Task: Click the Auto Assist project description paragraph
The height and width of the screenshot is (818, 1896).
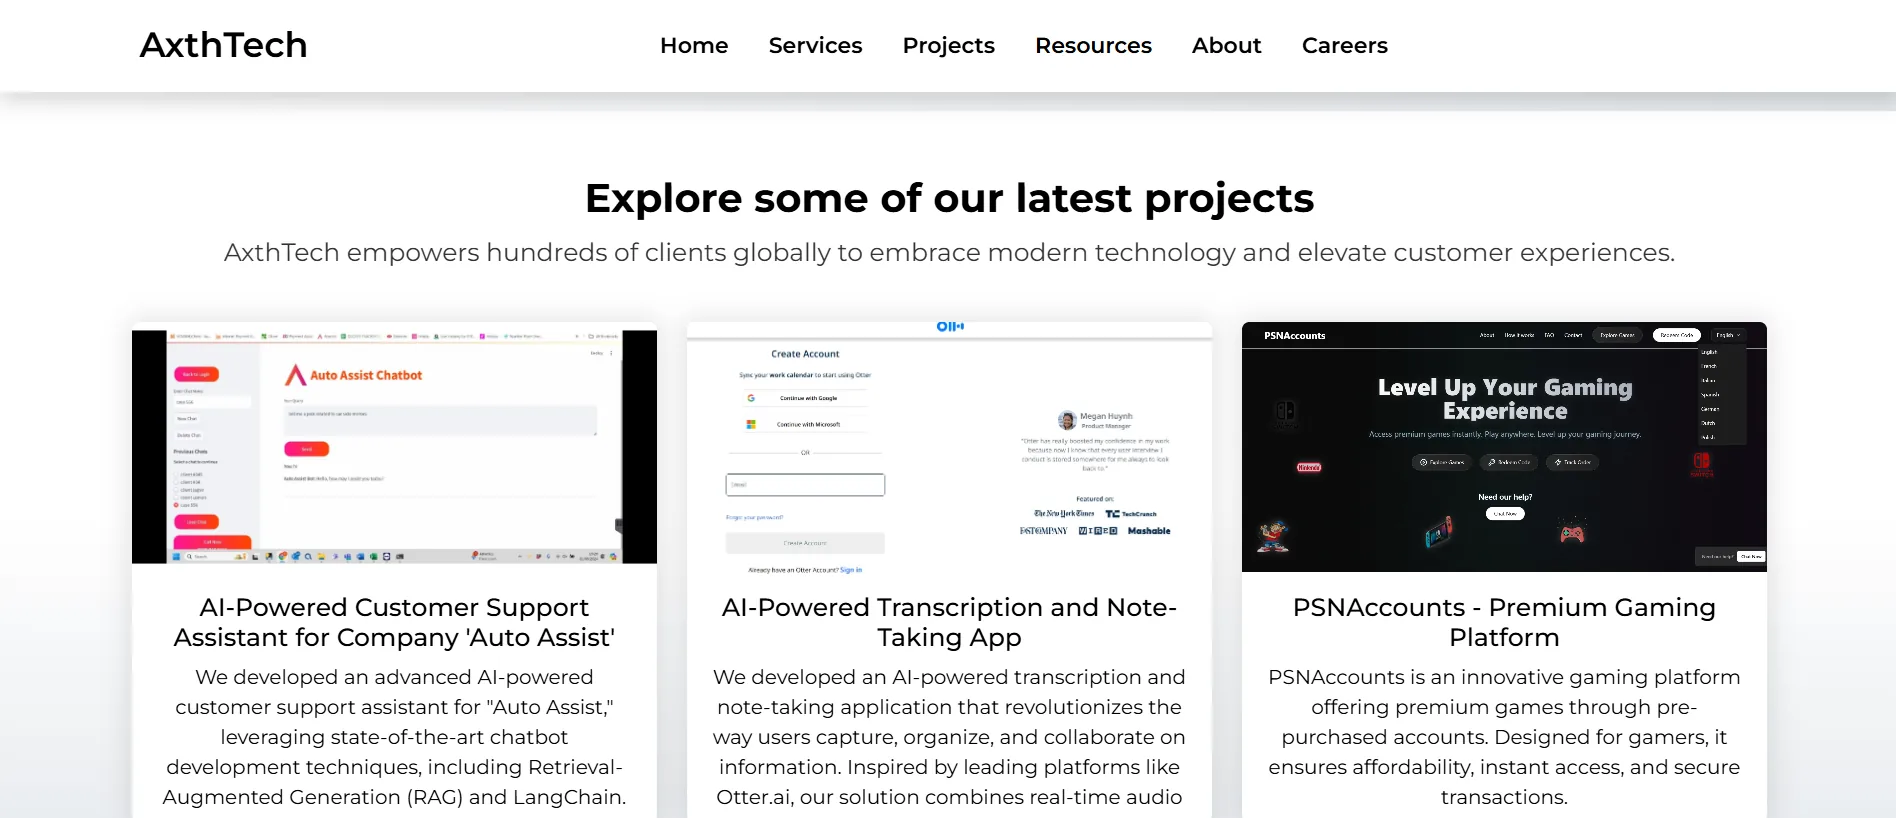Action: pyautogui.click(x=394, y=737)
